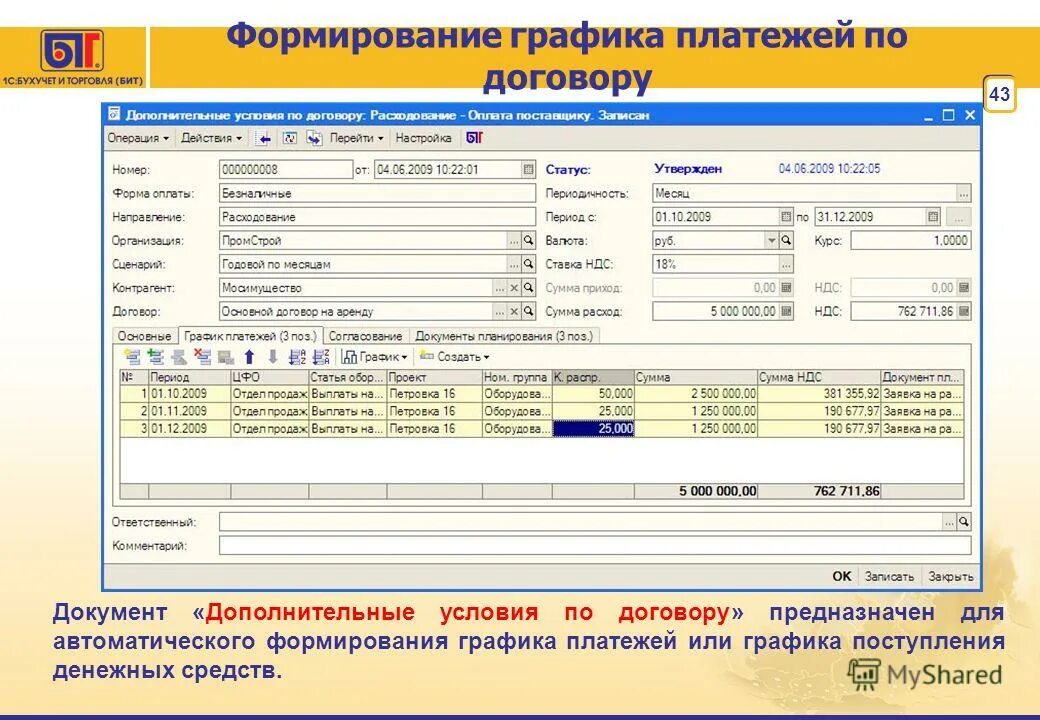Click the delete row icon in the table toolbar
The width and height of the screenshot is (1040, 720).
pyautogui.click(x=202, y=356)
